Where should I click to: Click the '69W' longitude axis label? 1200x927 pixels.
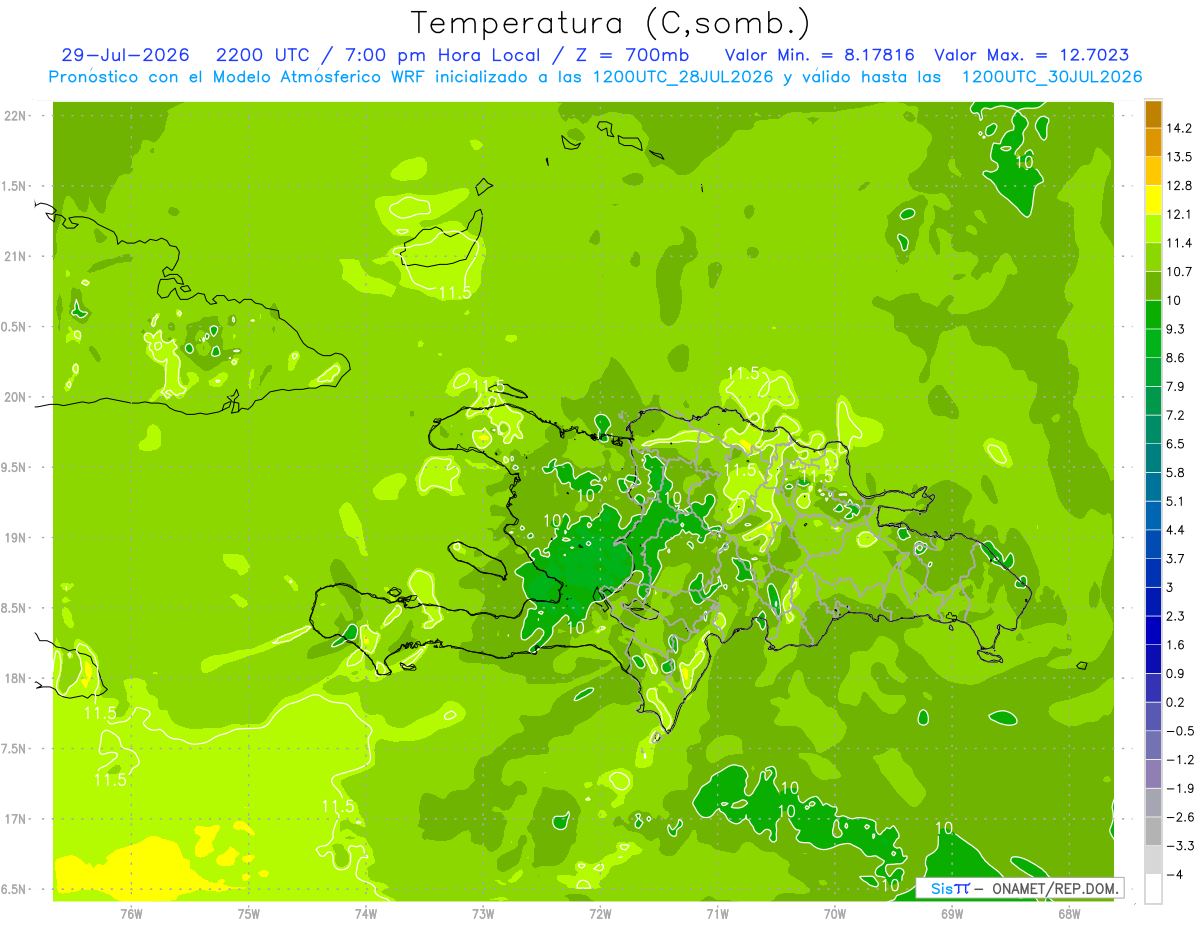[x=952, y=914]
